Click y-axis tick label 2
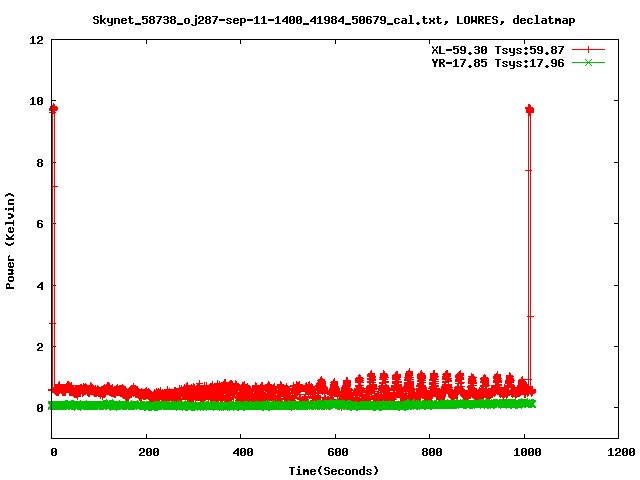 point(40,347)
